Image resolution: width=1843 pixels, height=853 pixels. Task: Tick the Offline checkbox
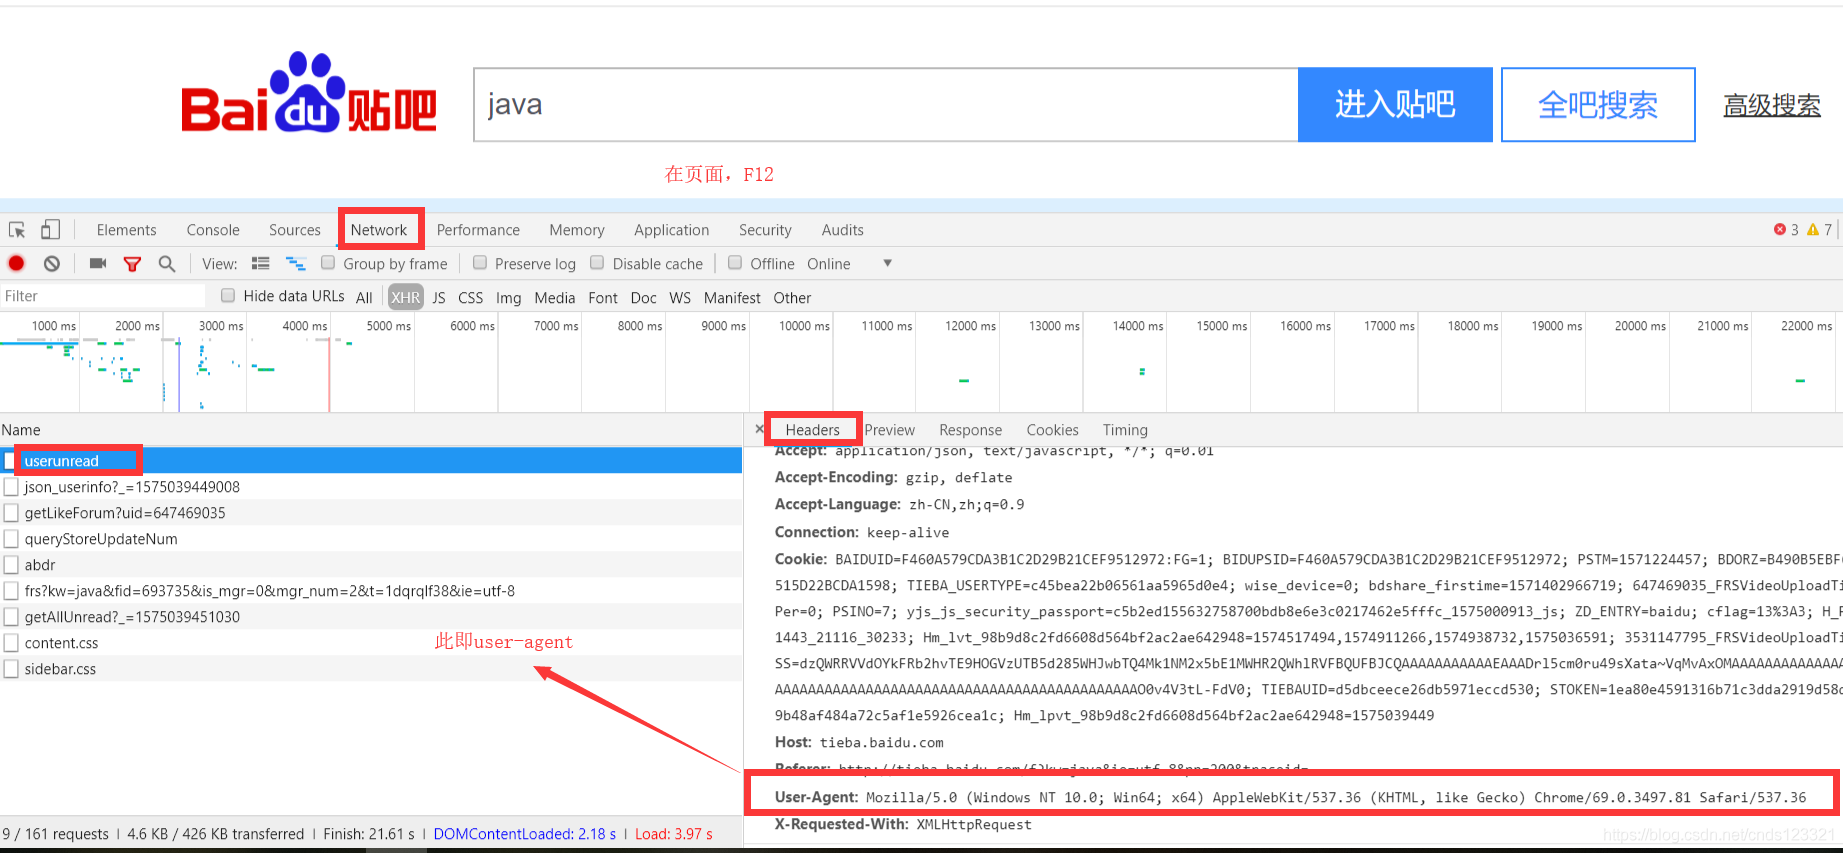click(735, 263)
